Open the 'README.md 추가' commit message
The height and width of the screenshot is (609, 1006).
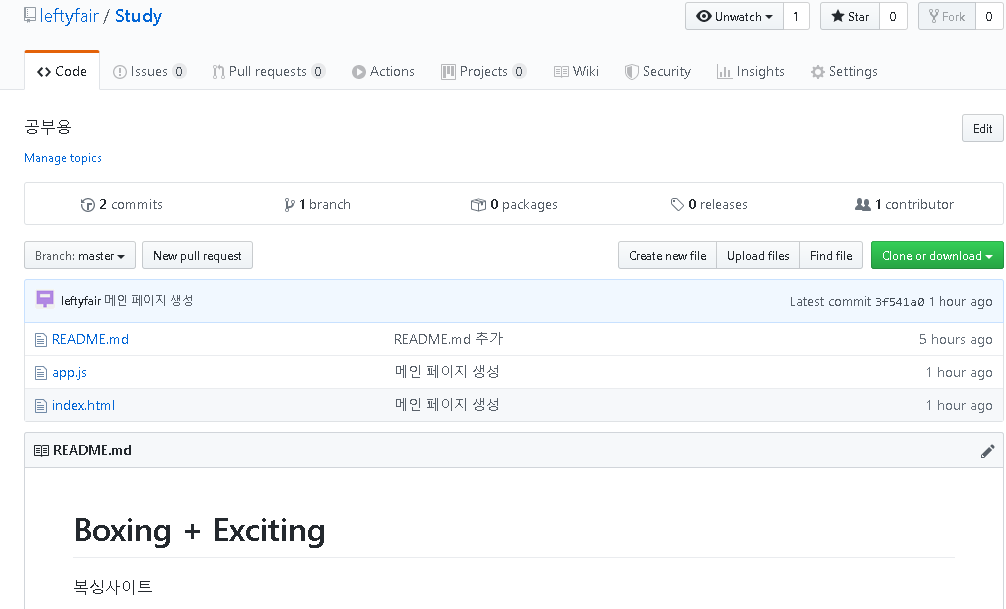coord(448,339)
